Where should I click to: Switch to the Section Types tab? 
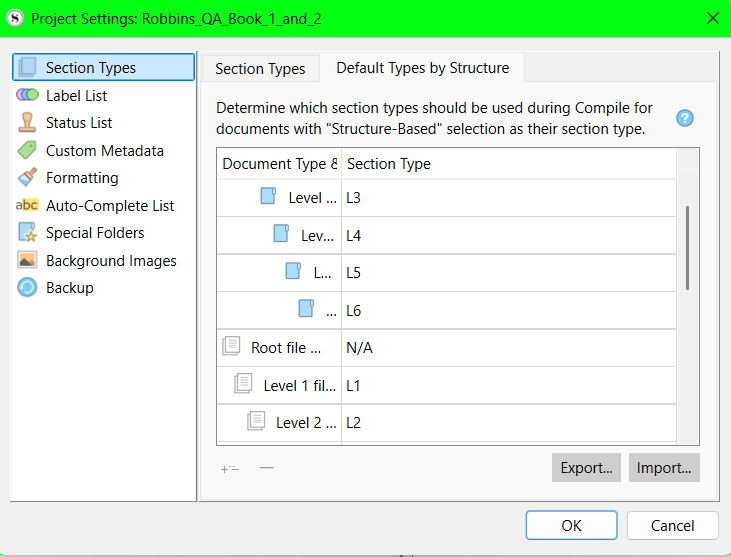pyautogui.click(x=260, y=69)
